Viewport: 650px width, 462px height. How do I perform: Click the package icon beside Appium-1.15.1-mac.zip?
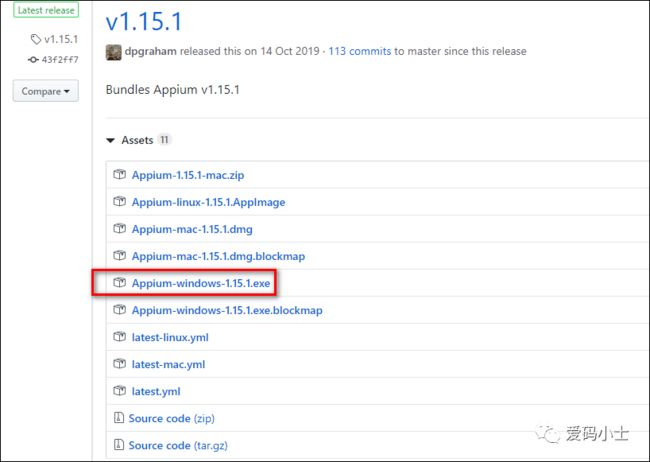(x=119, y=175)
